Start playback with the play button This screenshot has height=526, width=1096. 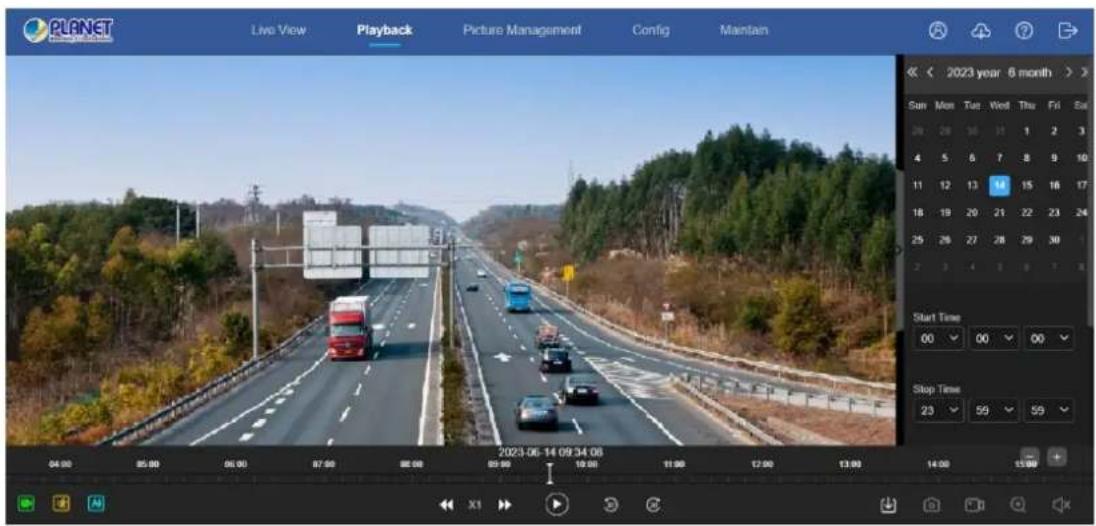tap(556, 504)
